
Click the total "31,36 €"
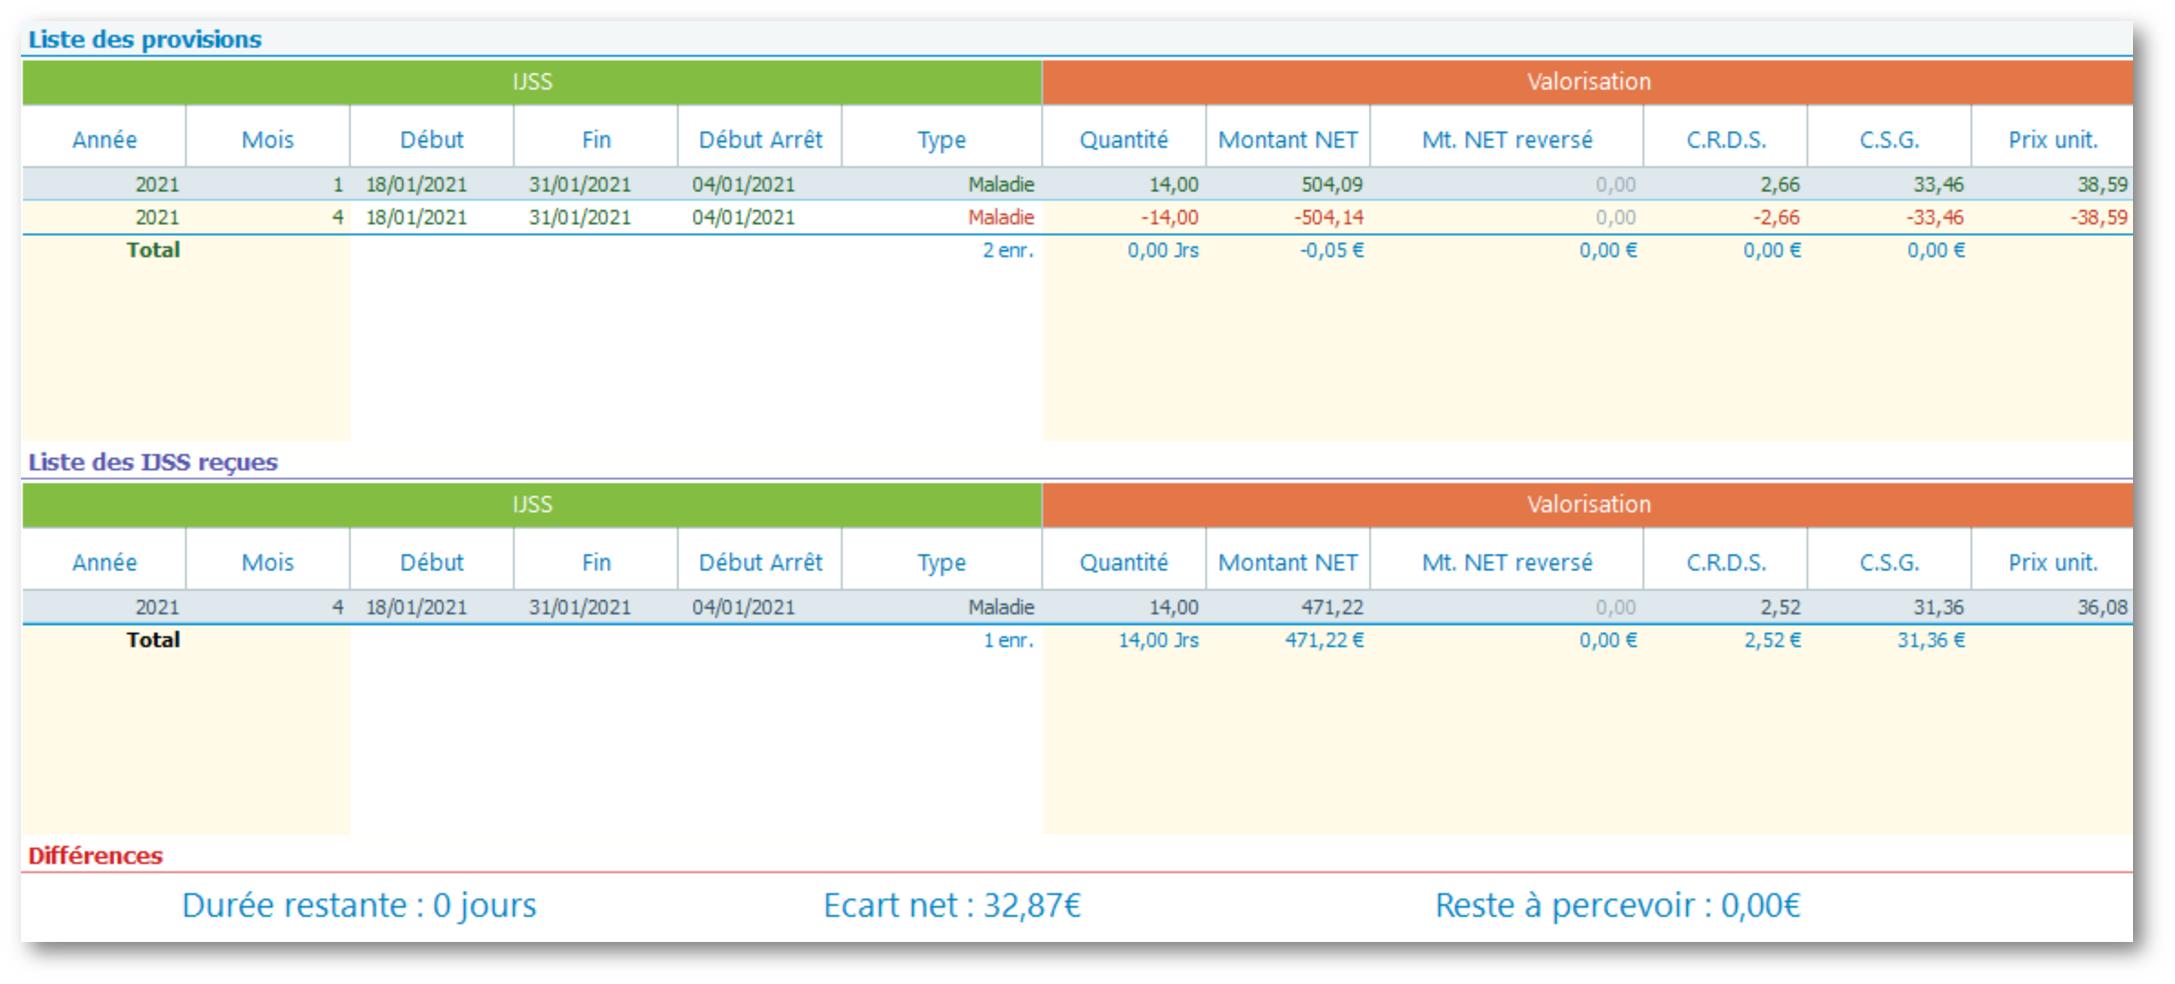pyautogui.click(x=1931, y=641)
